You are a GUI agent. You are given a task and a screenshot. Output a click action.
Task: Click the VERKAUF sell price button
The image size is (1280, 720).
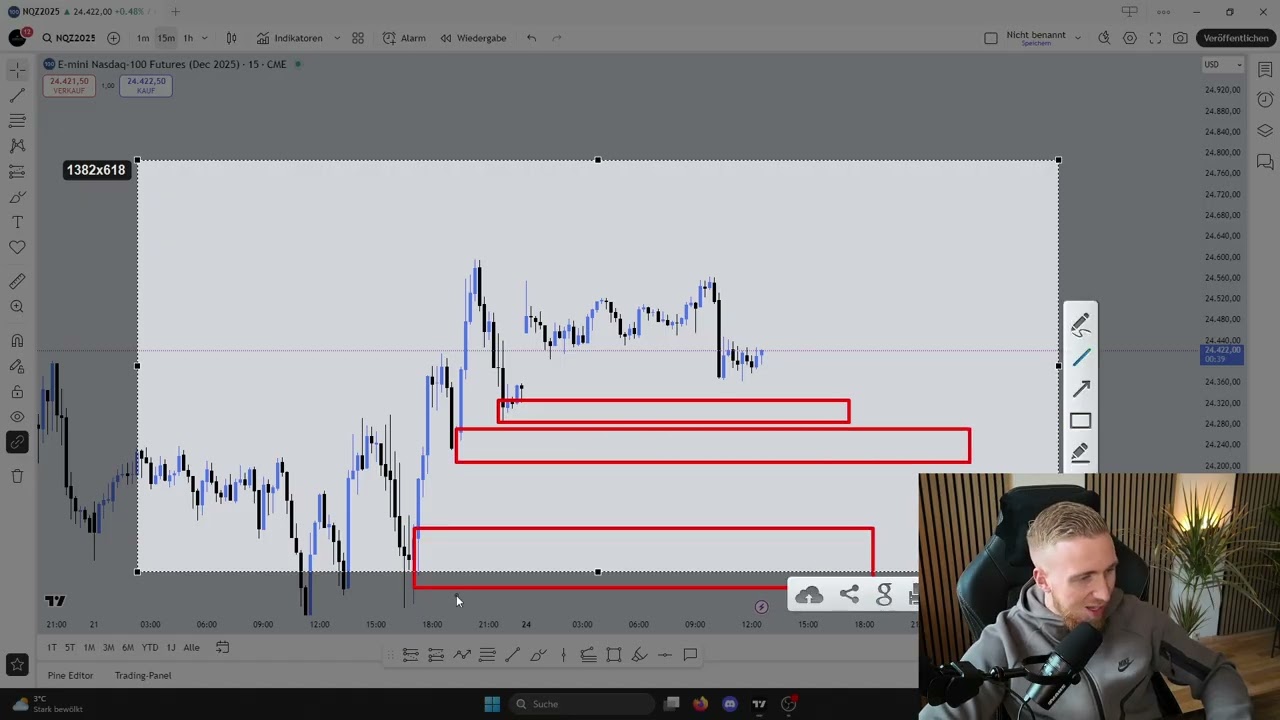[x=69, y=86]
